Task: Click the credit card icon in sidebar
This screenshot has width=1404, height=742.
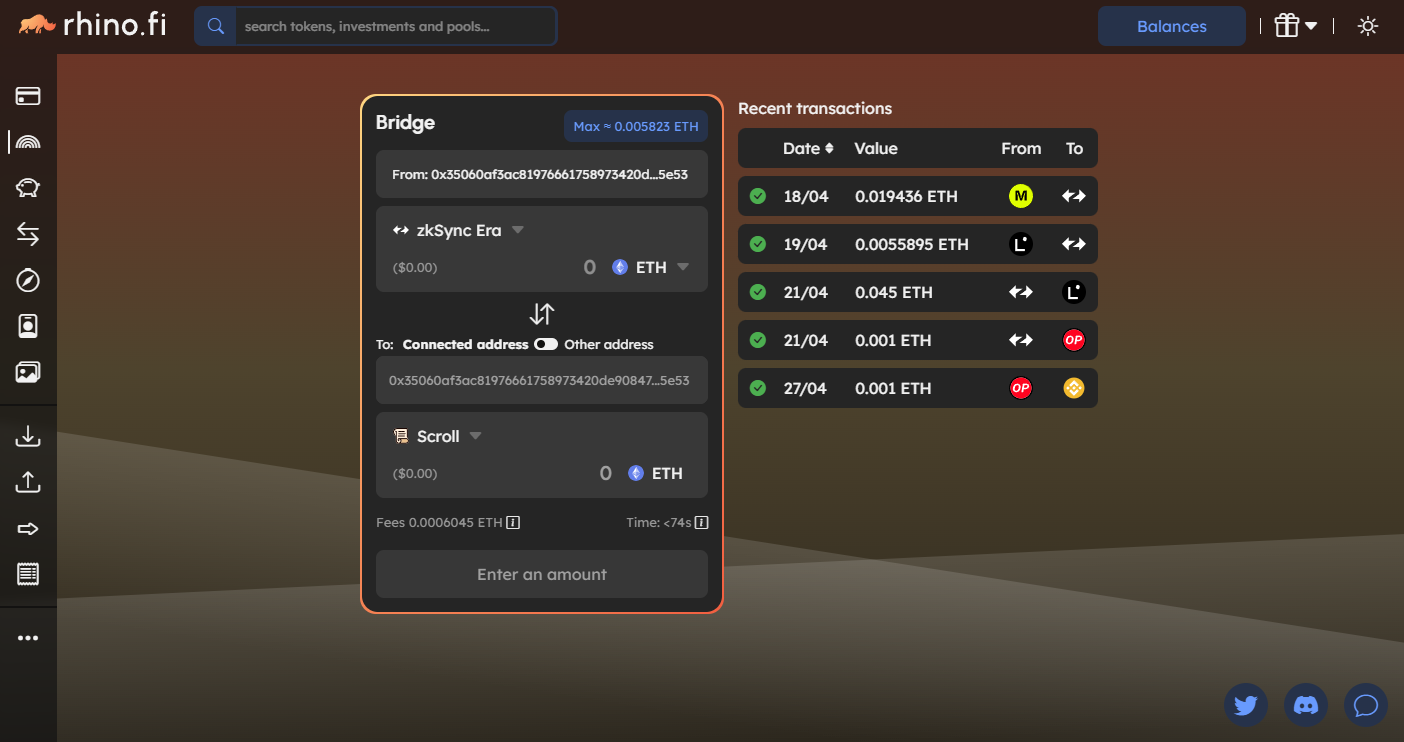Action: [x=28, y=96]
